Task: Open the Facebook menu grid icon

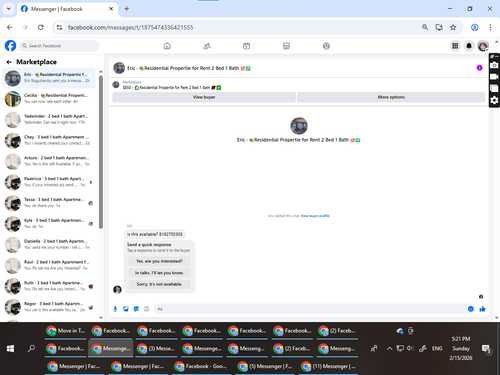Action: (x=455, y=46)
